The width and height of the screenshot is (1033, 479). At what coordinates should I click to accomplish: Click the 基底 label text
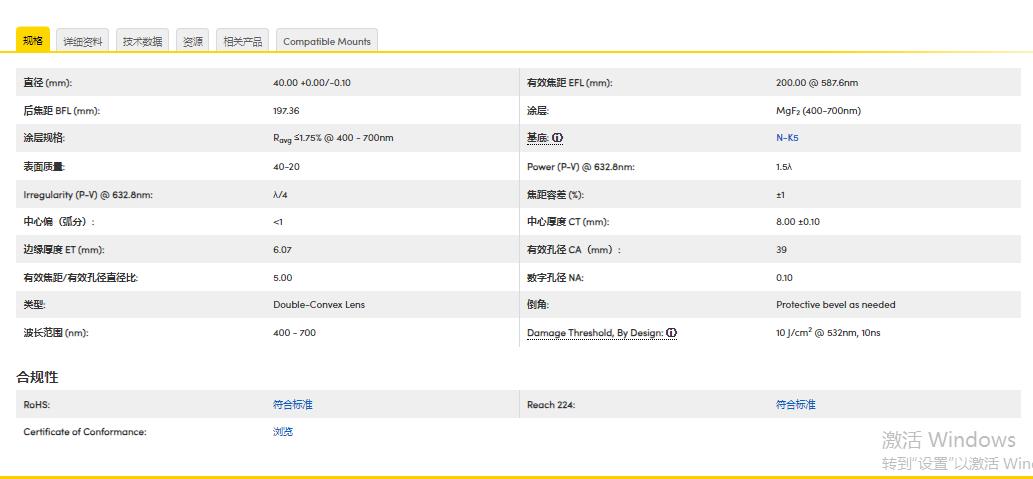(x=537, y=138)
